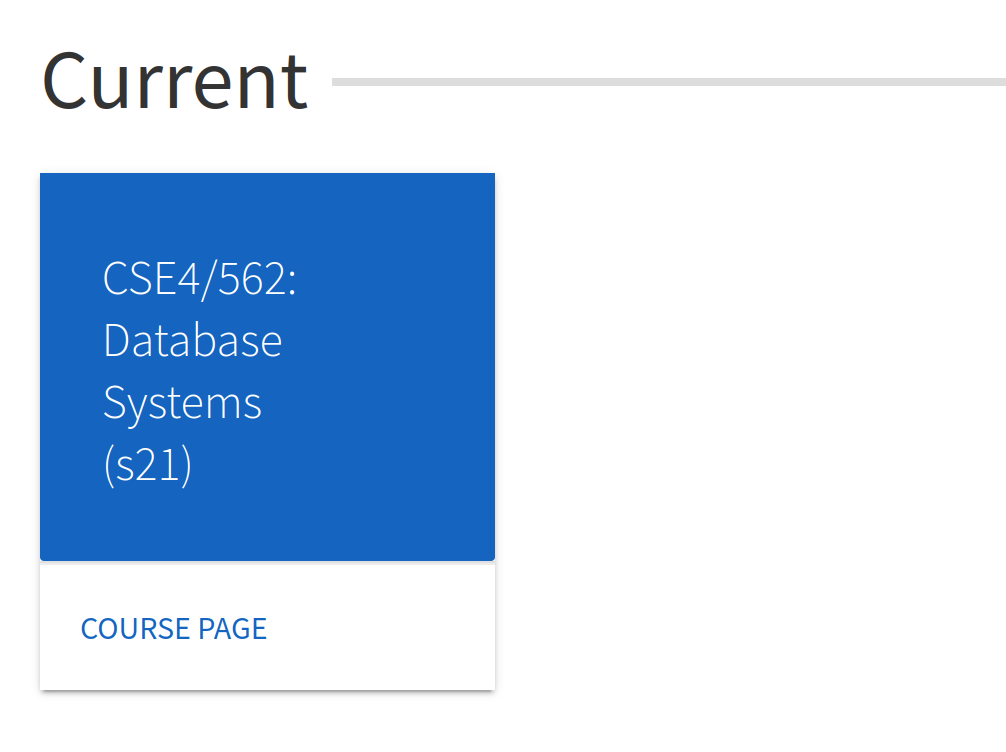Click the CSE4/562 Database Systems card title
The image size is (1006, 752).
click(x=199, y=372)
